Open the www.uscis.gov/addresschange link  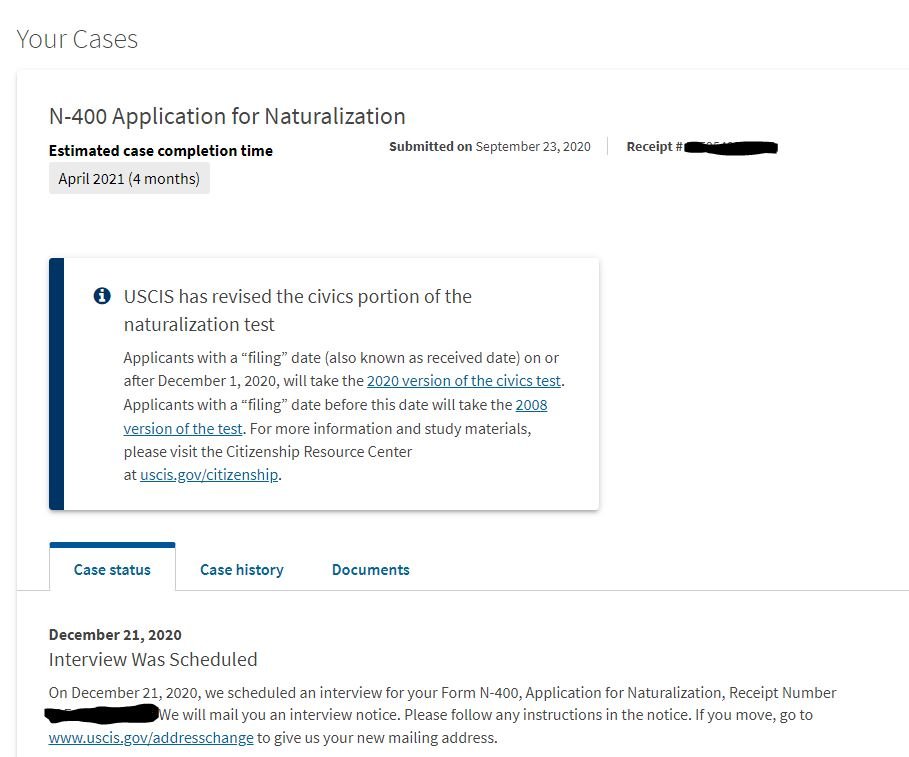pos(151,738)
